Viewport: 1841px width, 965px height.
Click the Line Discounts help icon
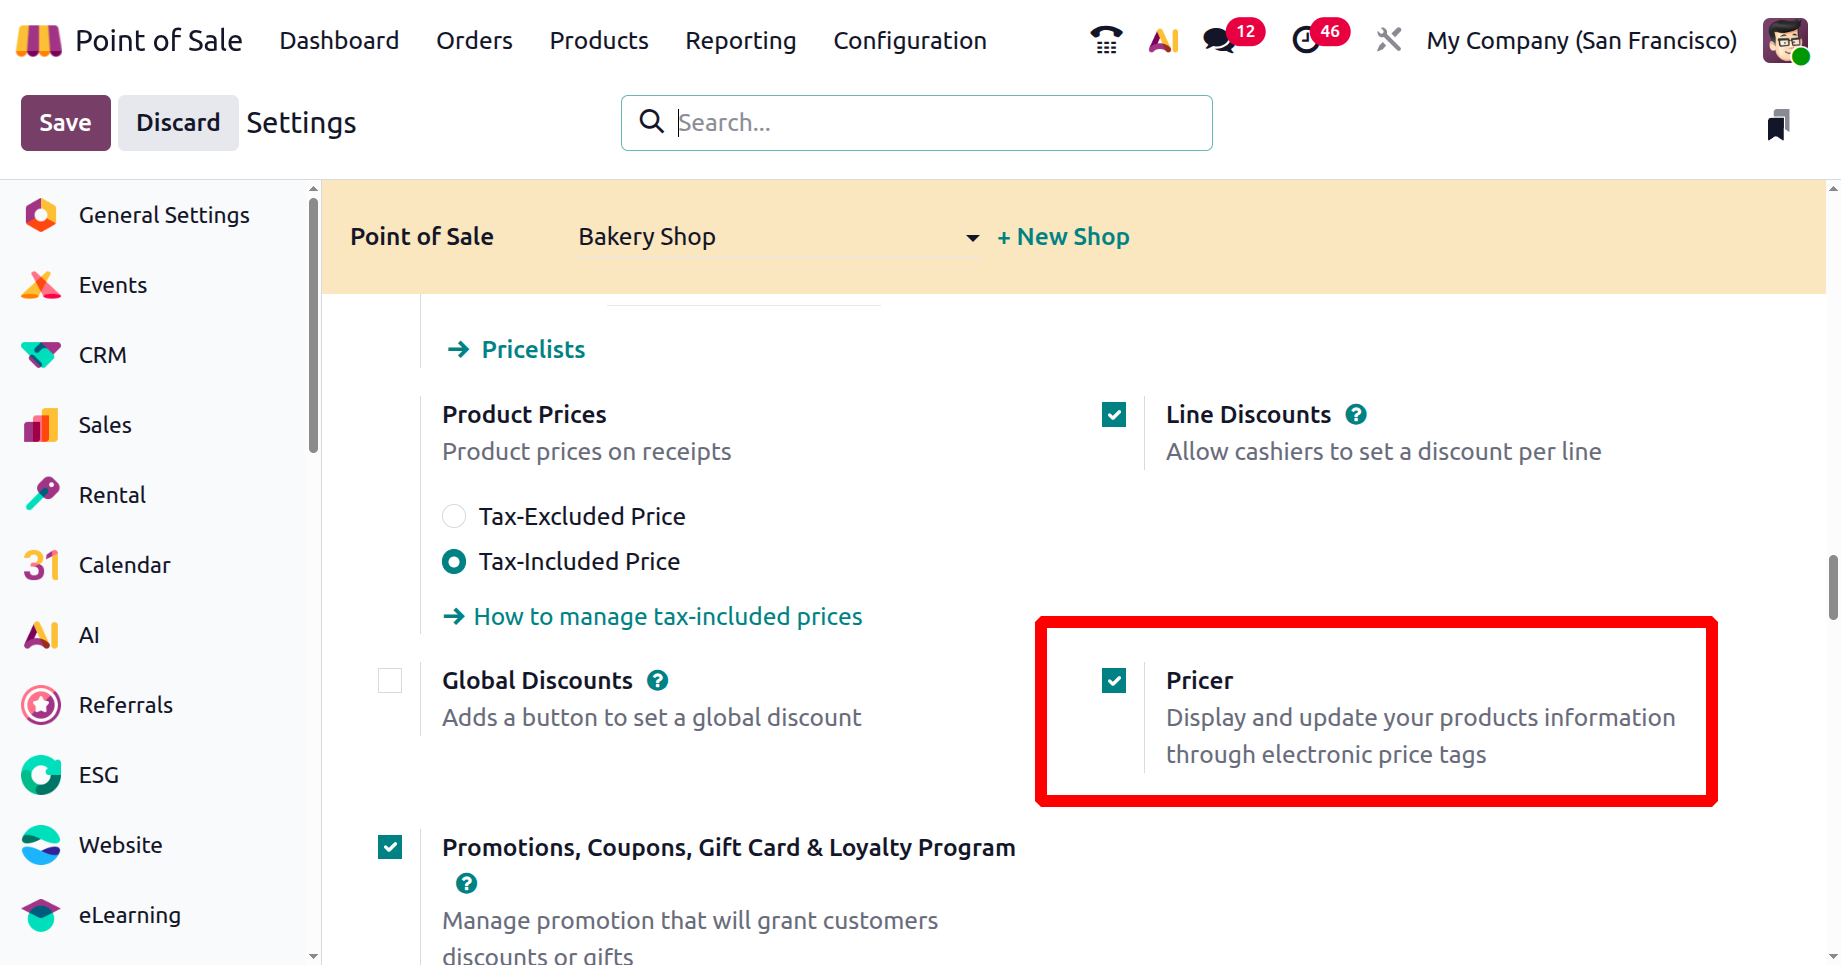point(1356,414)
